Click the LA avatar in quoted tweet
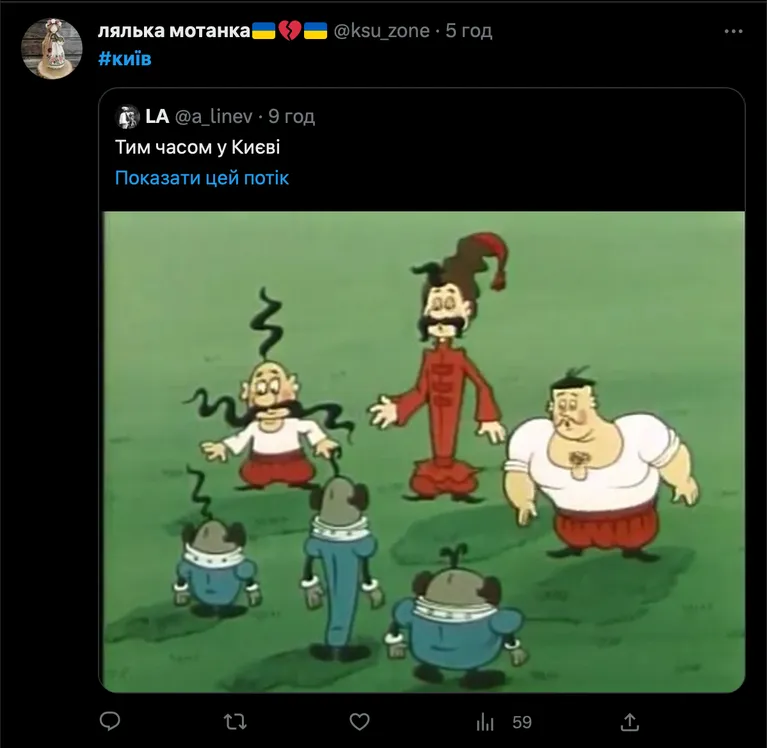Image resolution: width=767 pixels, height=748 pixels. 127,117
